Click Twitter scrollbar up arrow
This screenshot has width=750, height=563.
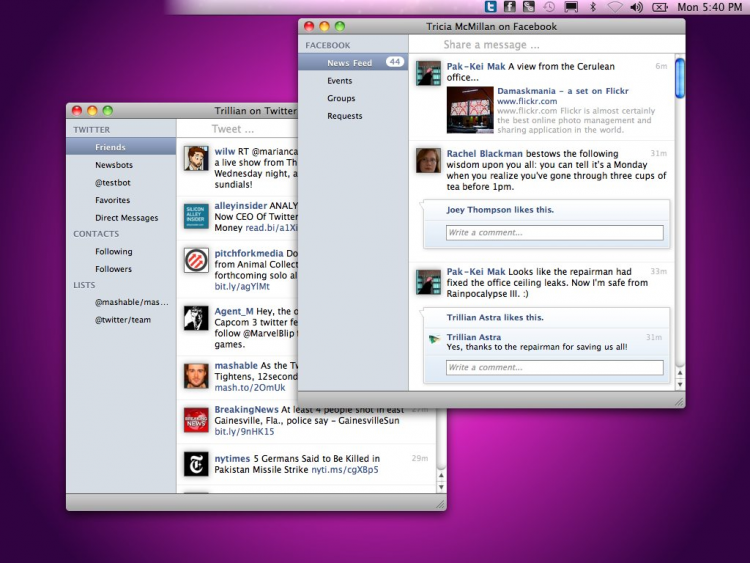coord(441,475)
